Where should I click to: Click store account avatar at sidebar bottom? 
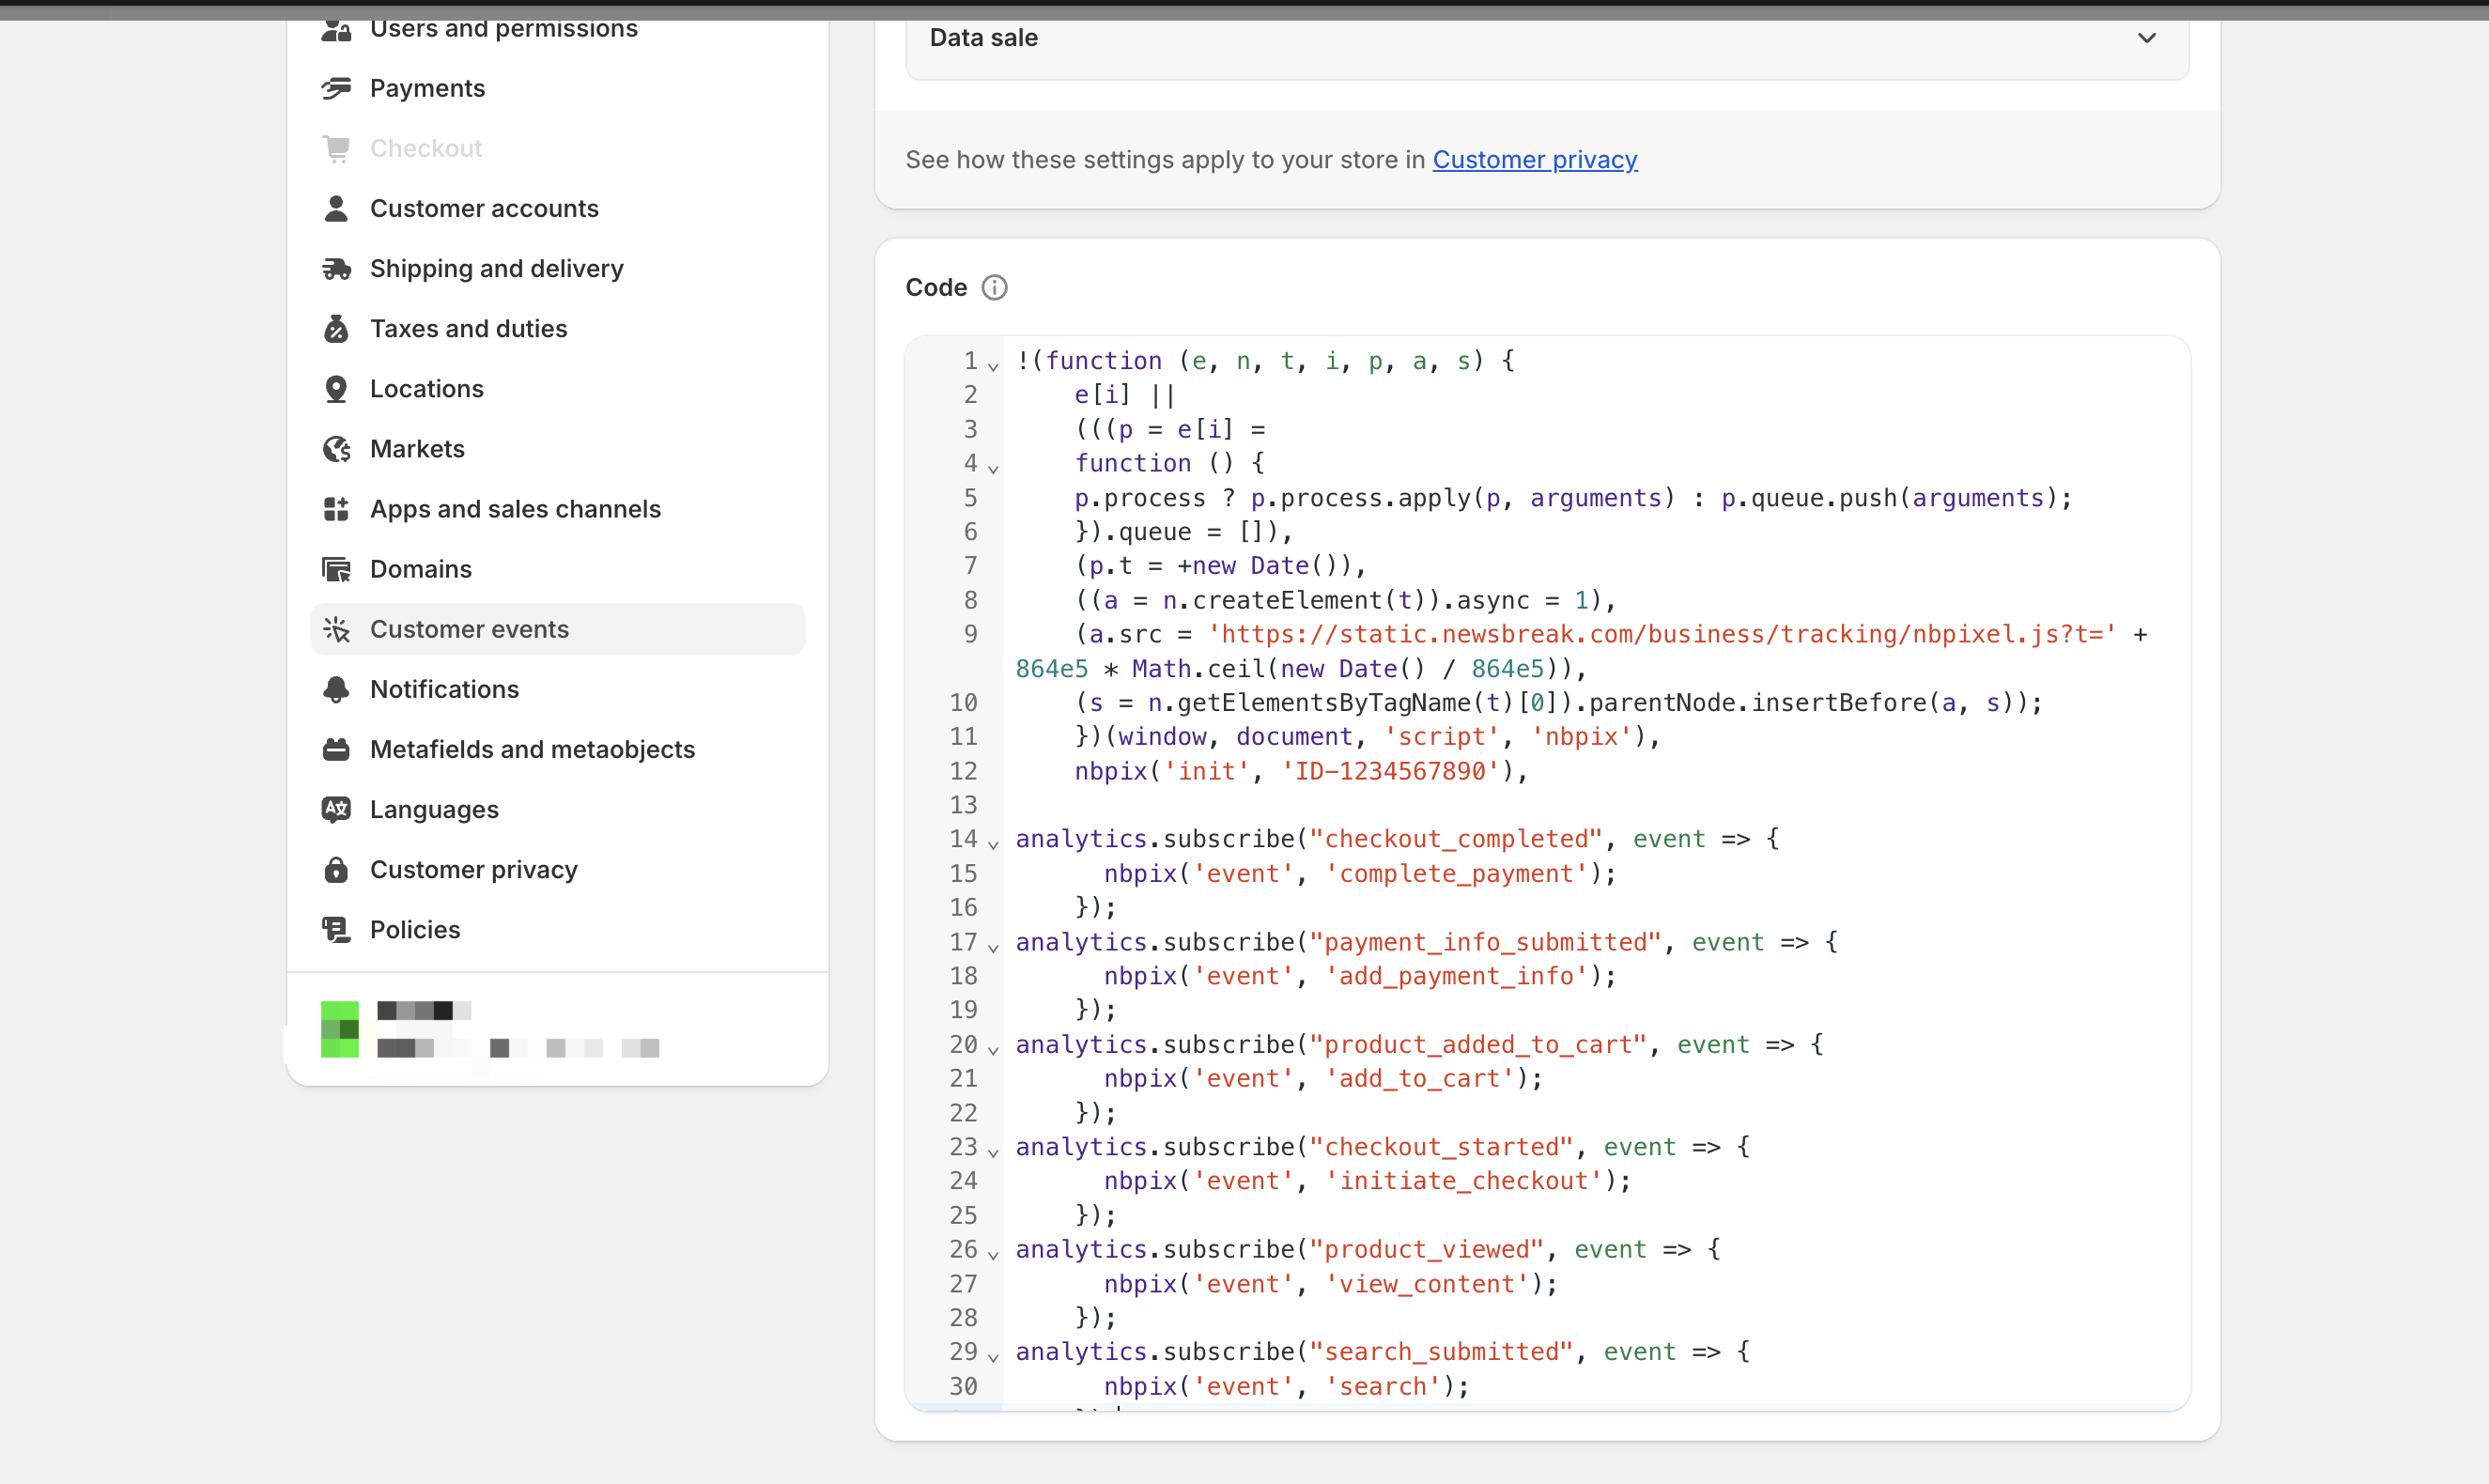tap(340, 1029)
